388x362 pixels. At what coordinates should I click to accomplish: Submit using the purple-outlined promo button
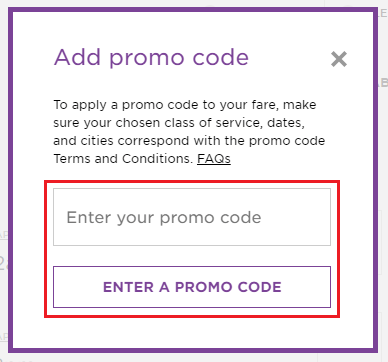point(192,287)
